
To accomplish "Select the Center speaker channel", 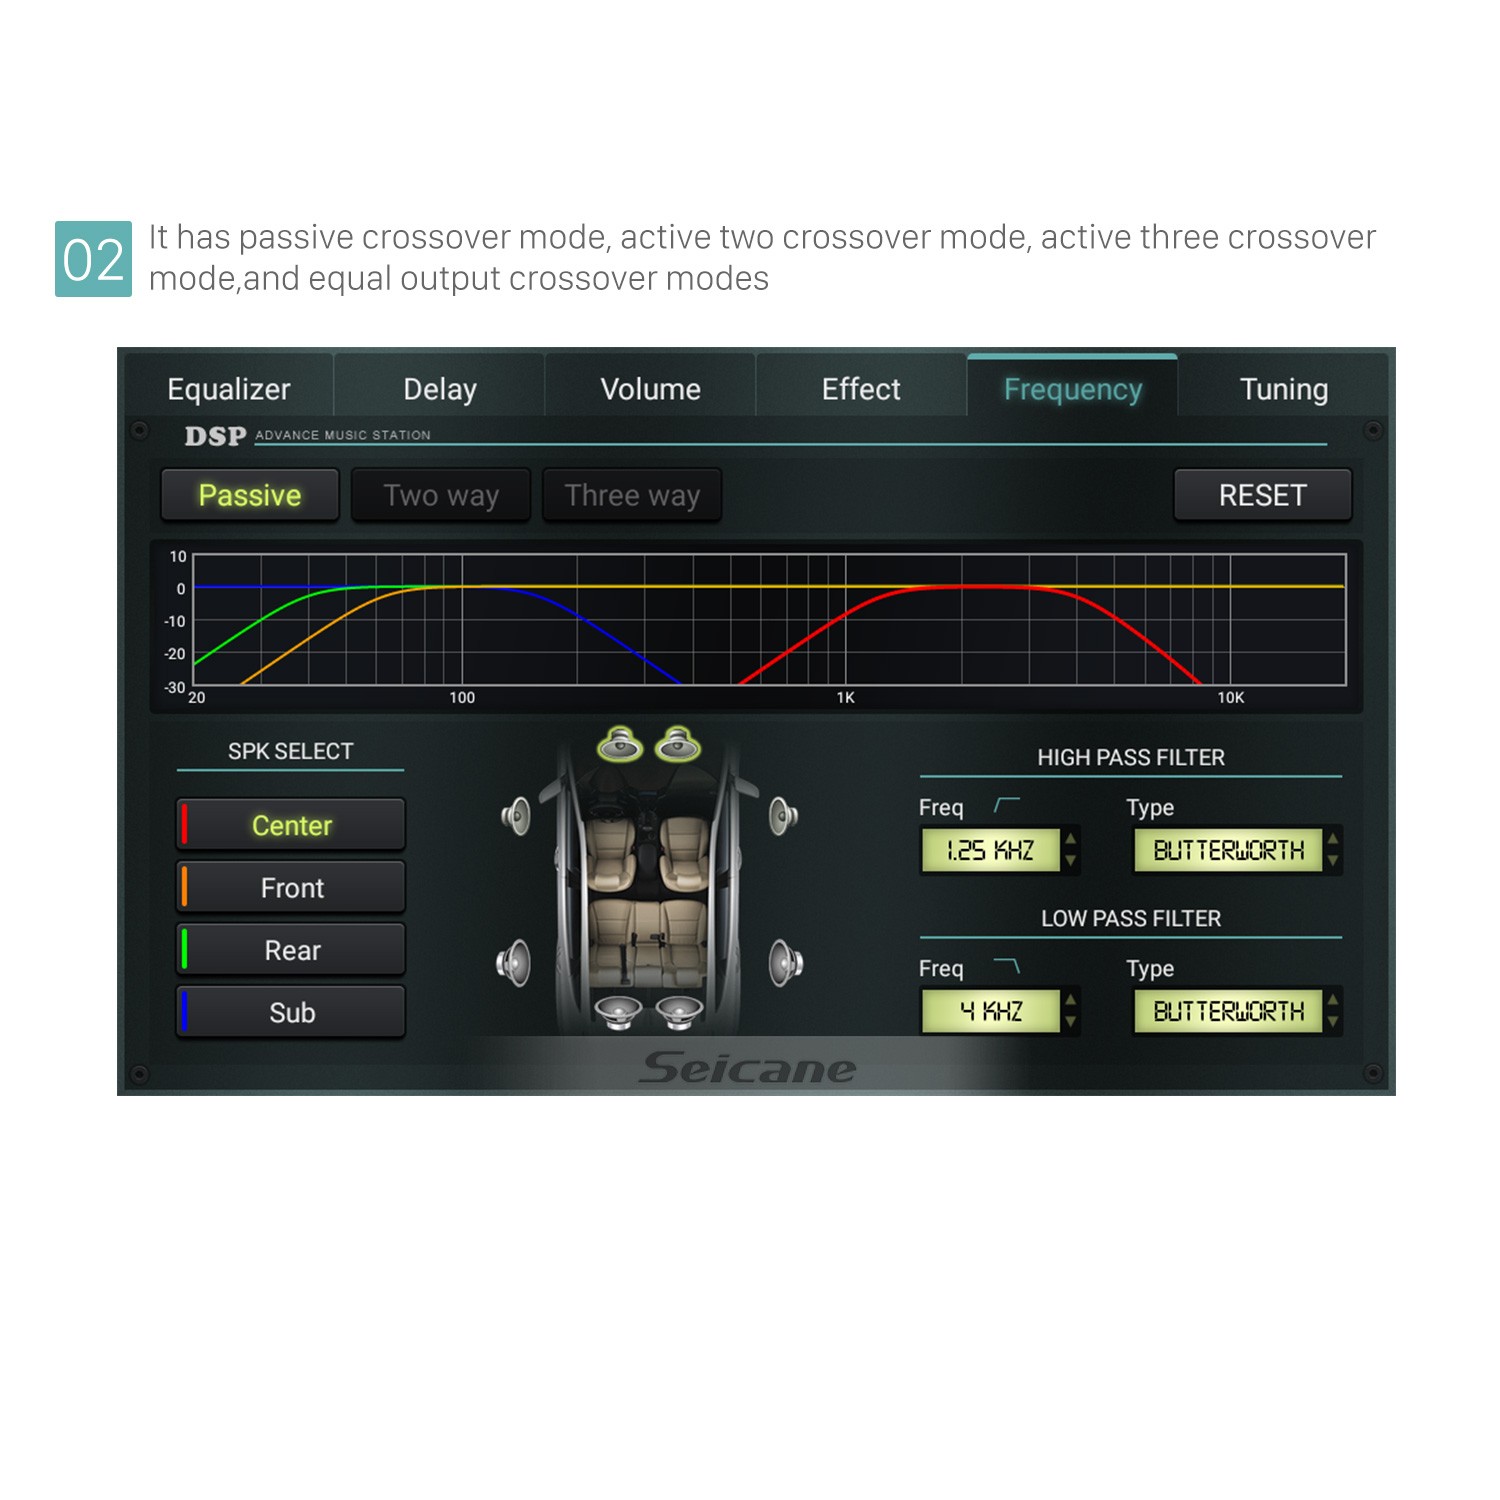I will pos(291,825).
